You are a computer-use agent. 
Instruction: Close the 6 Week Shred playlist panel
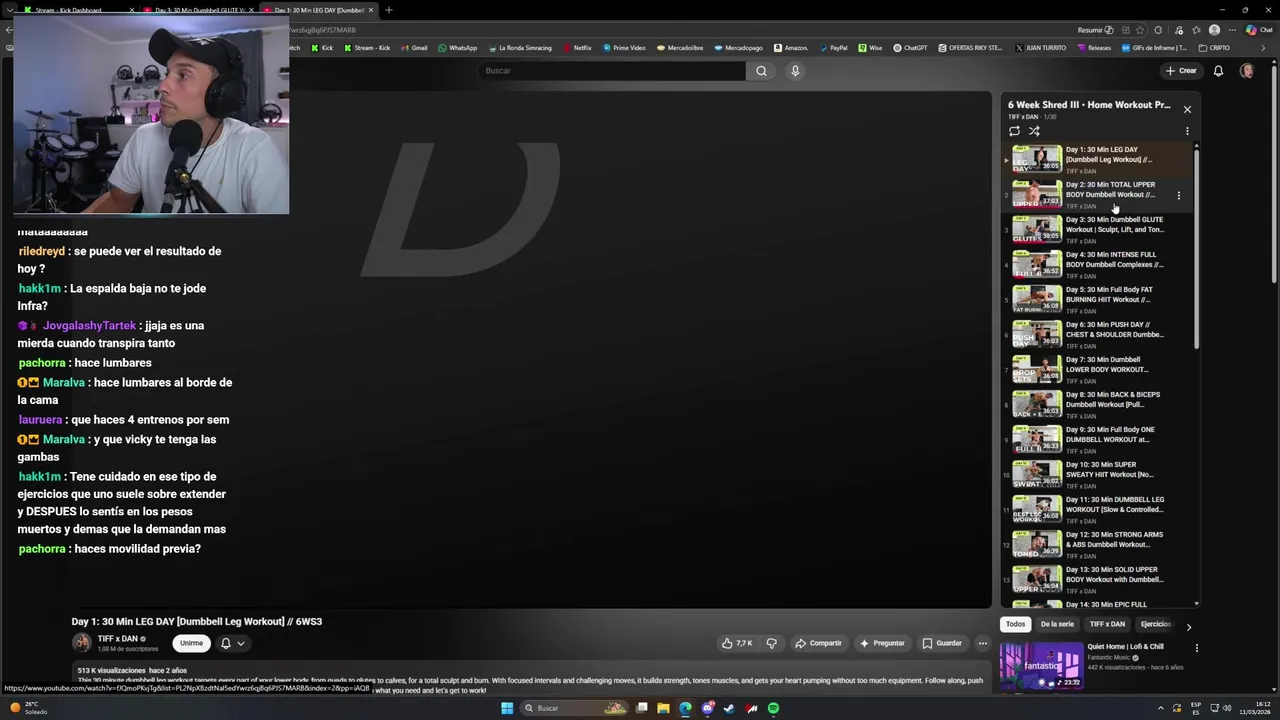(x=1187, y=109)
